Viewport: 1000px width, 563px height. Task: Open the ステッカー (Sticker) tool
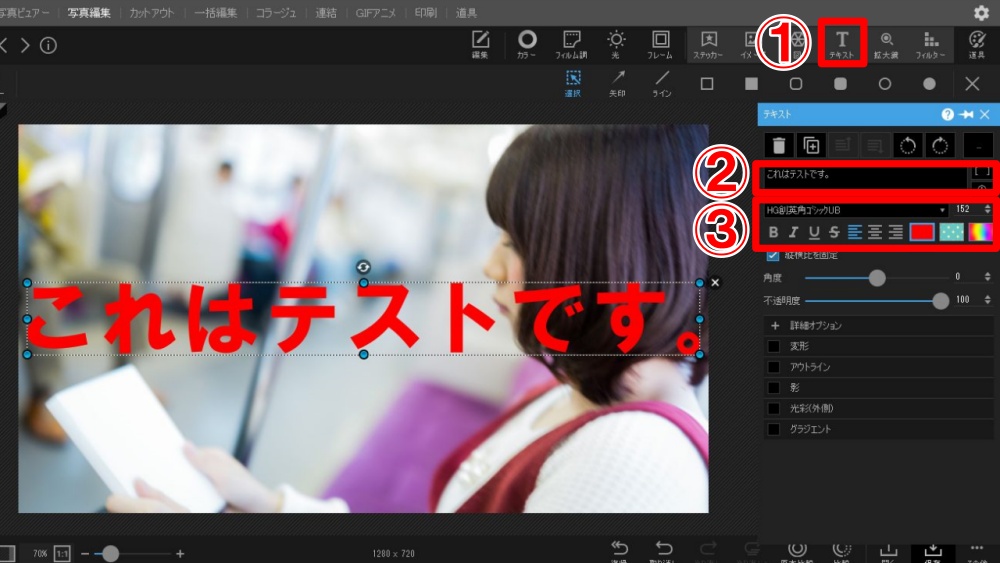pyautogui.click(x=709, y=44)
